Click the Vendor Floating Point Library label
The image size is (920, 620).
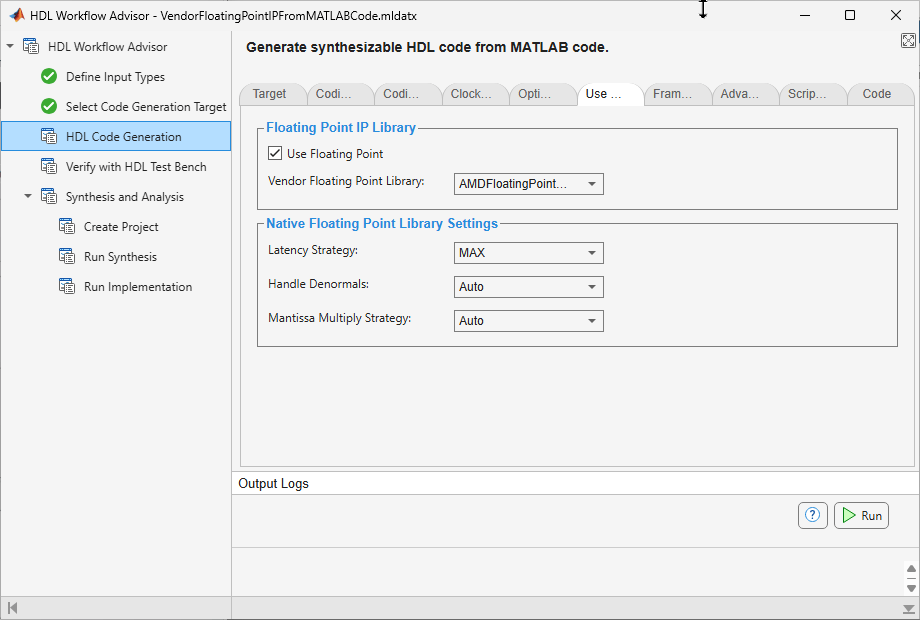pos(346,181)
